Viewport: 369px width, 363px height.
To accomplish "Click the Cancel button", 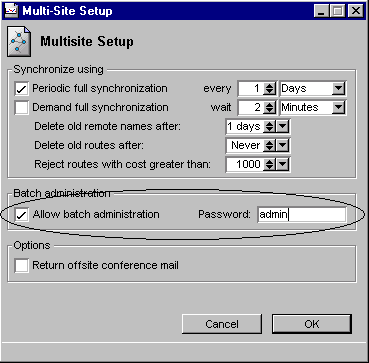I will coord(222,324).
